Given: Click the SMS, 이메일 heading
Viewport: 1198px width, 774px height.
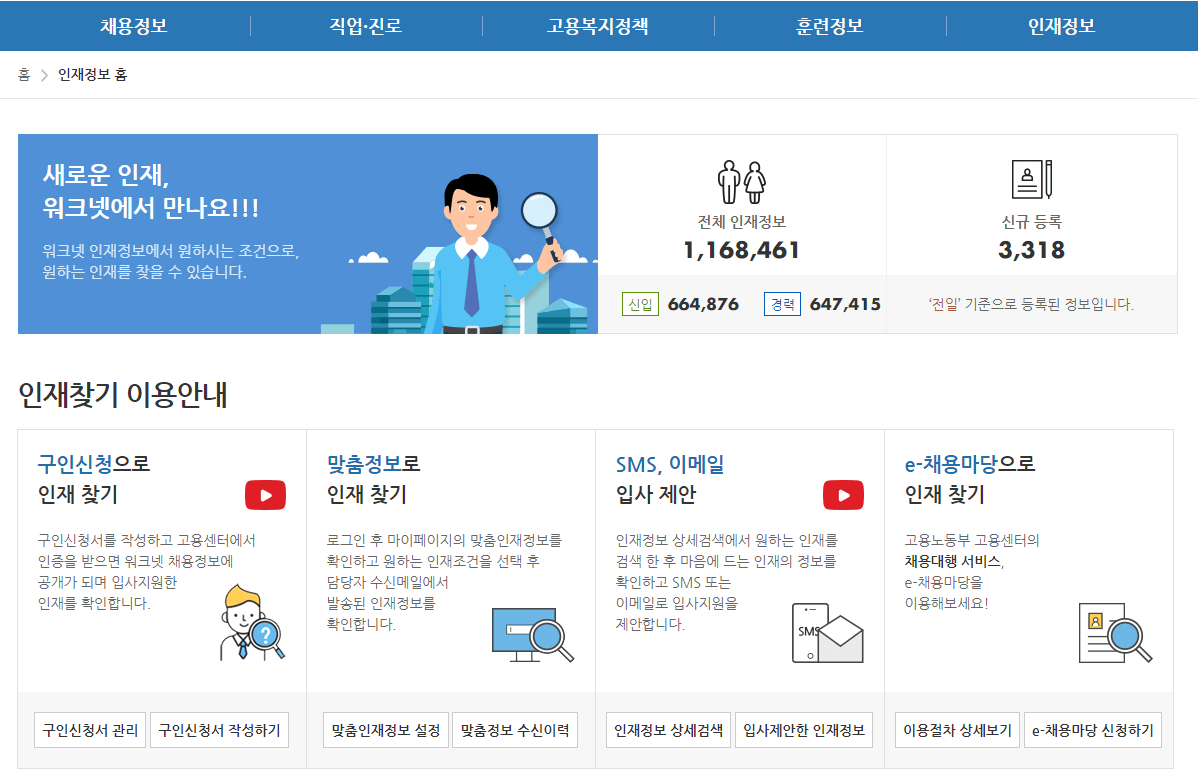Looking at the screenshot, I should (670, 464).
